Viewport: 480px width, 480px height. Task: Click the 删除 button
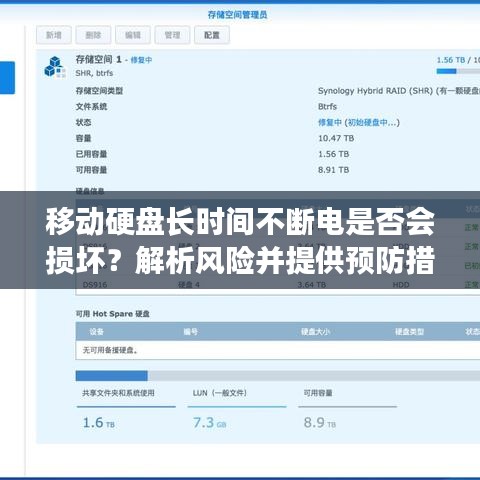click(x=93, y=35)
